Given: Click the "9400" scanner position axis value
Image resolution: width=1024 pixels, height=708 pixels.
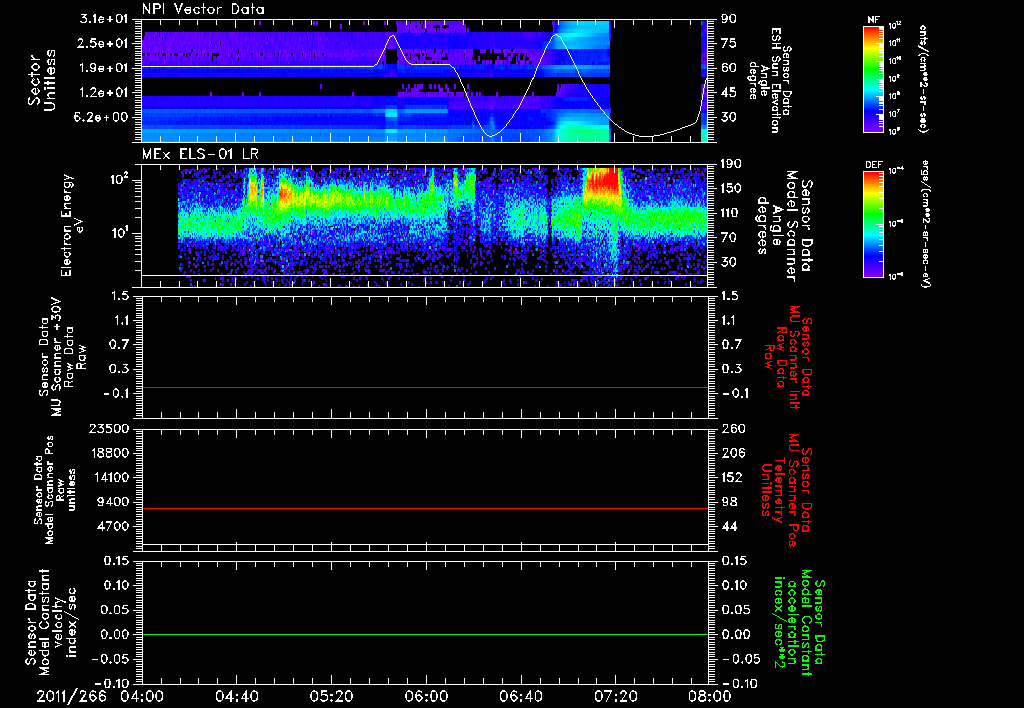Looking at the screenshot, I should click(x=112, y=502).
